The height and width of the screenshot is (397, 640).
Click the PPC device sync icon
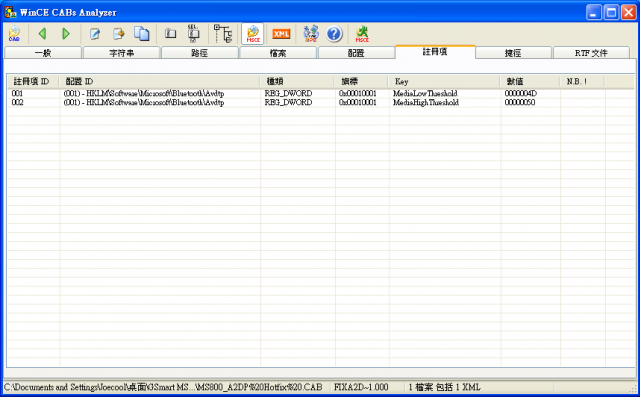[x=311, y=33]
